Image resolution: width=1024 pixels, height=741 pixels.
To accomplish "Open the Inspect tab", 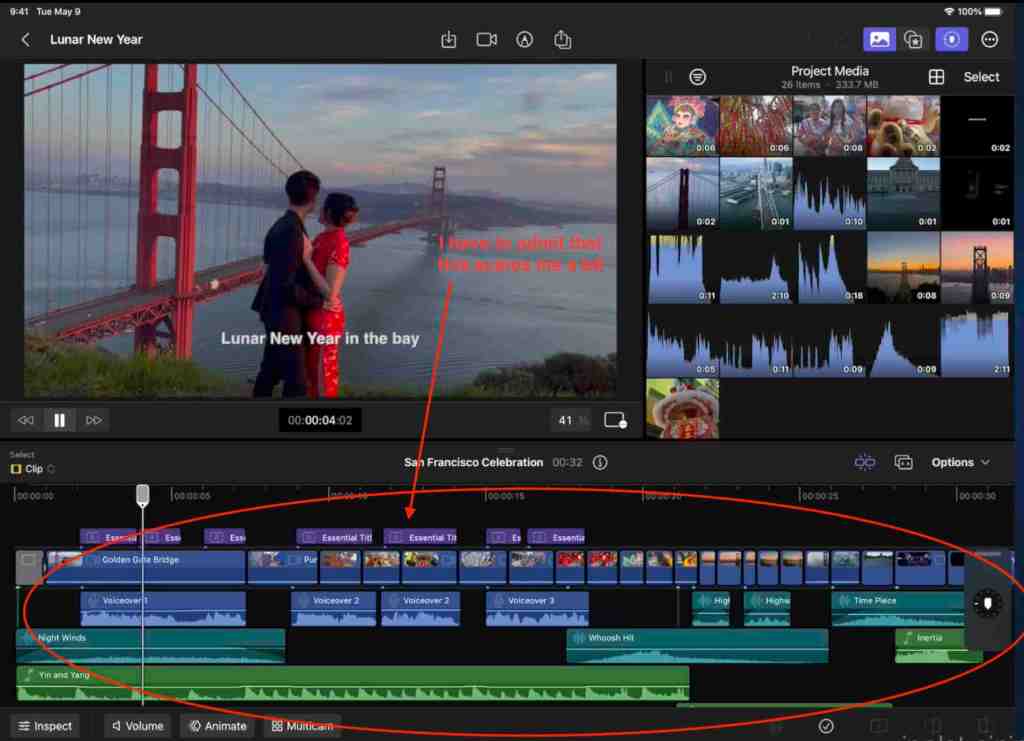I will pos(46,726).
